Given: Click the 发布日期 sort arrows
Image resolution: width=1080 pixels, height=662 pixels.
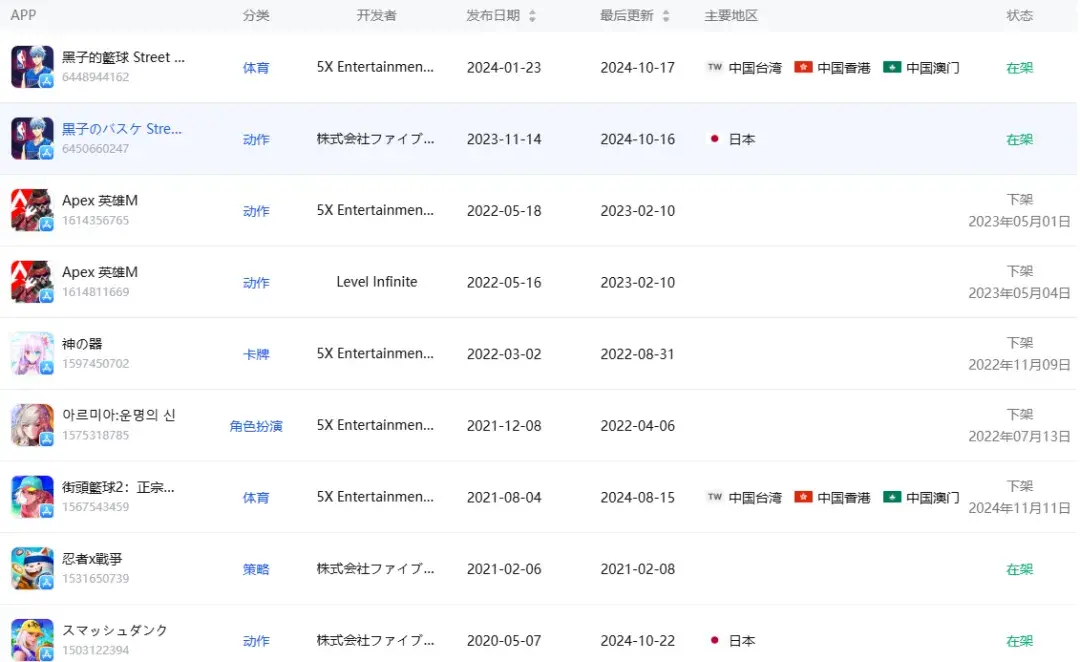Looking at the screenshot, I should click(533, 15).
